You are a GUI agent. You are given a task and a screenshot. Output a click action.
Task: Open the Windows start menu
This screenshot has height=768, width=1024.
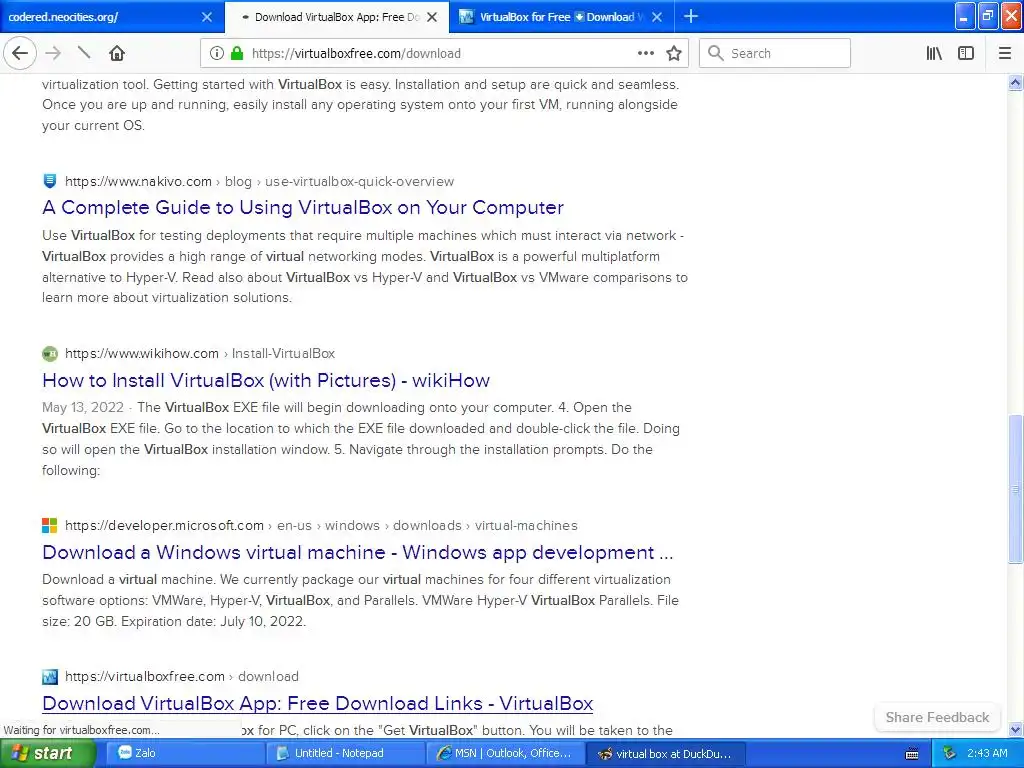47,753
